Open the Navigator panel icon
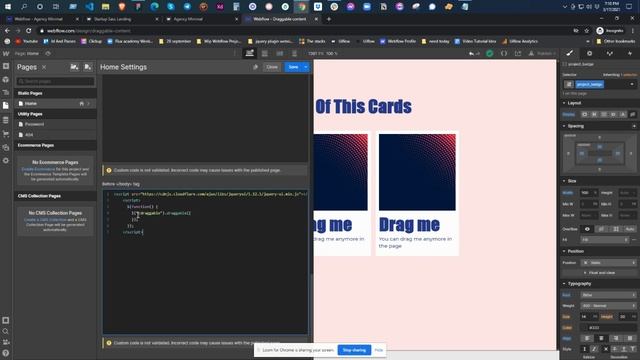This screenshot has width=640, height=360. point(6,93)
